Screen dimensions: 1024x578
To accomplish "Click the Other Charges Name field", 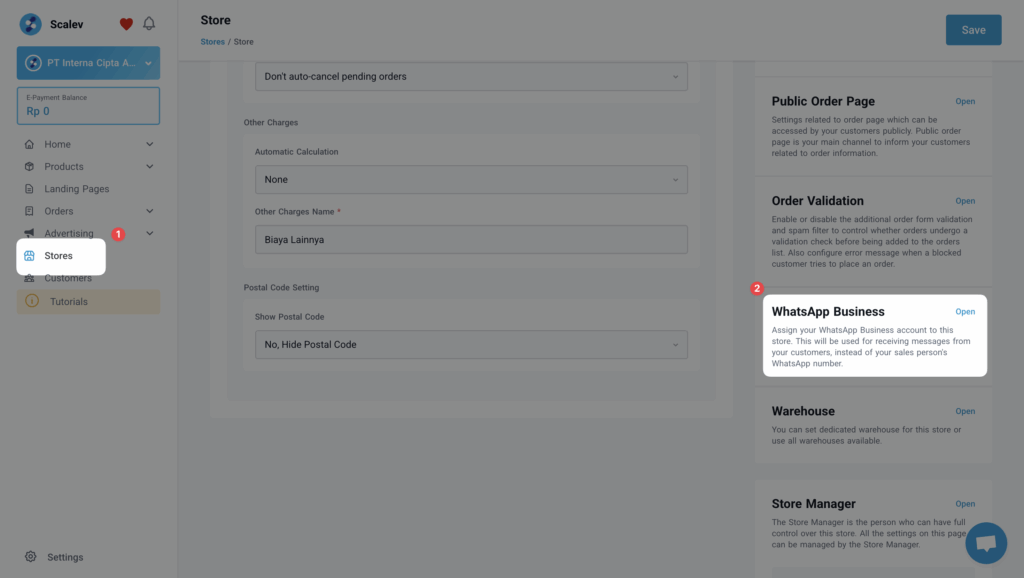I will [x=471, y=240].
